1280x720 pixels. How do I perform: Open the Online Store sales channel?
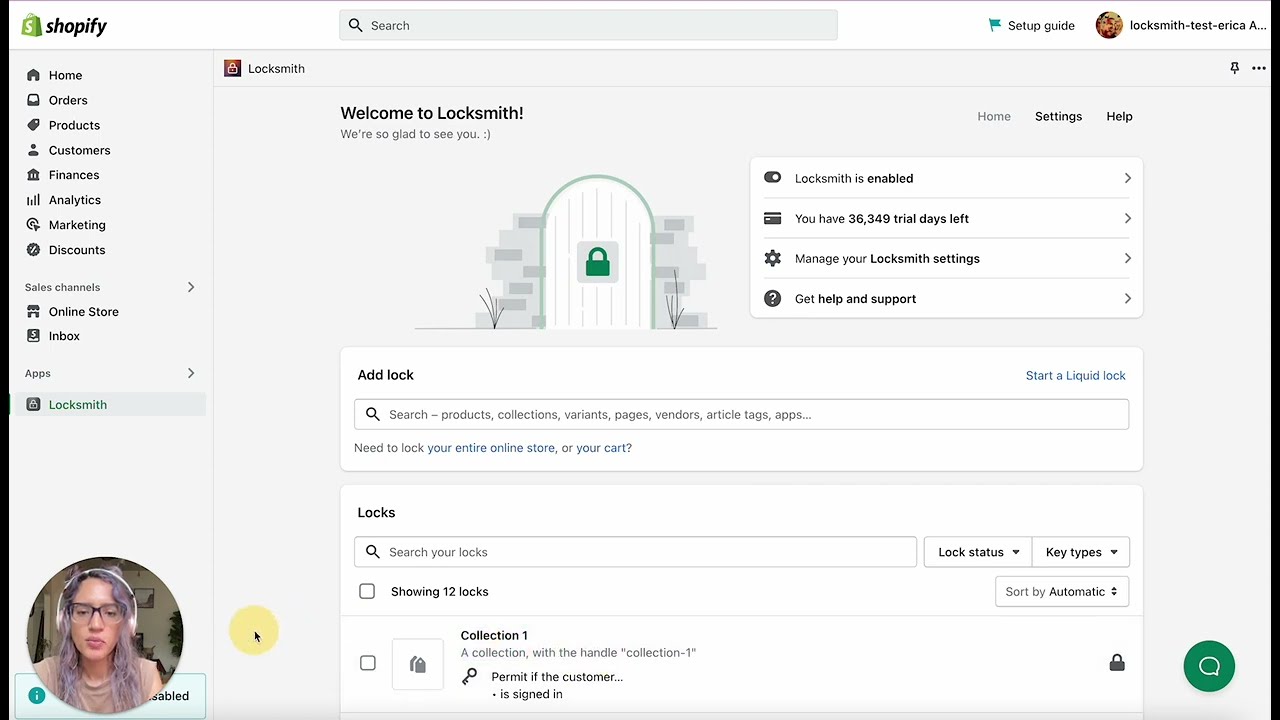click(x=83, y=312)
